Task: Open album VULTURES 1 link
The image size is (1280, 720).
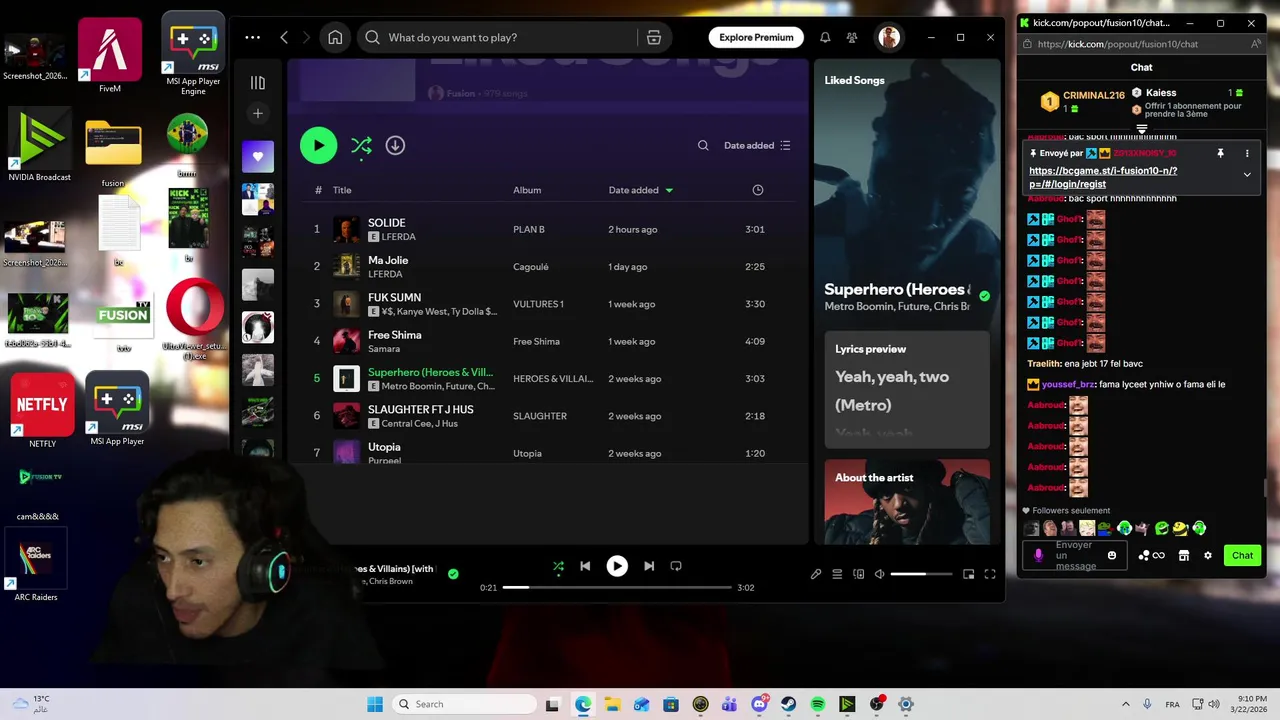Action: pyautogui.click(x=538, y=304)
